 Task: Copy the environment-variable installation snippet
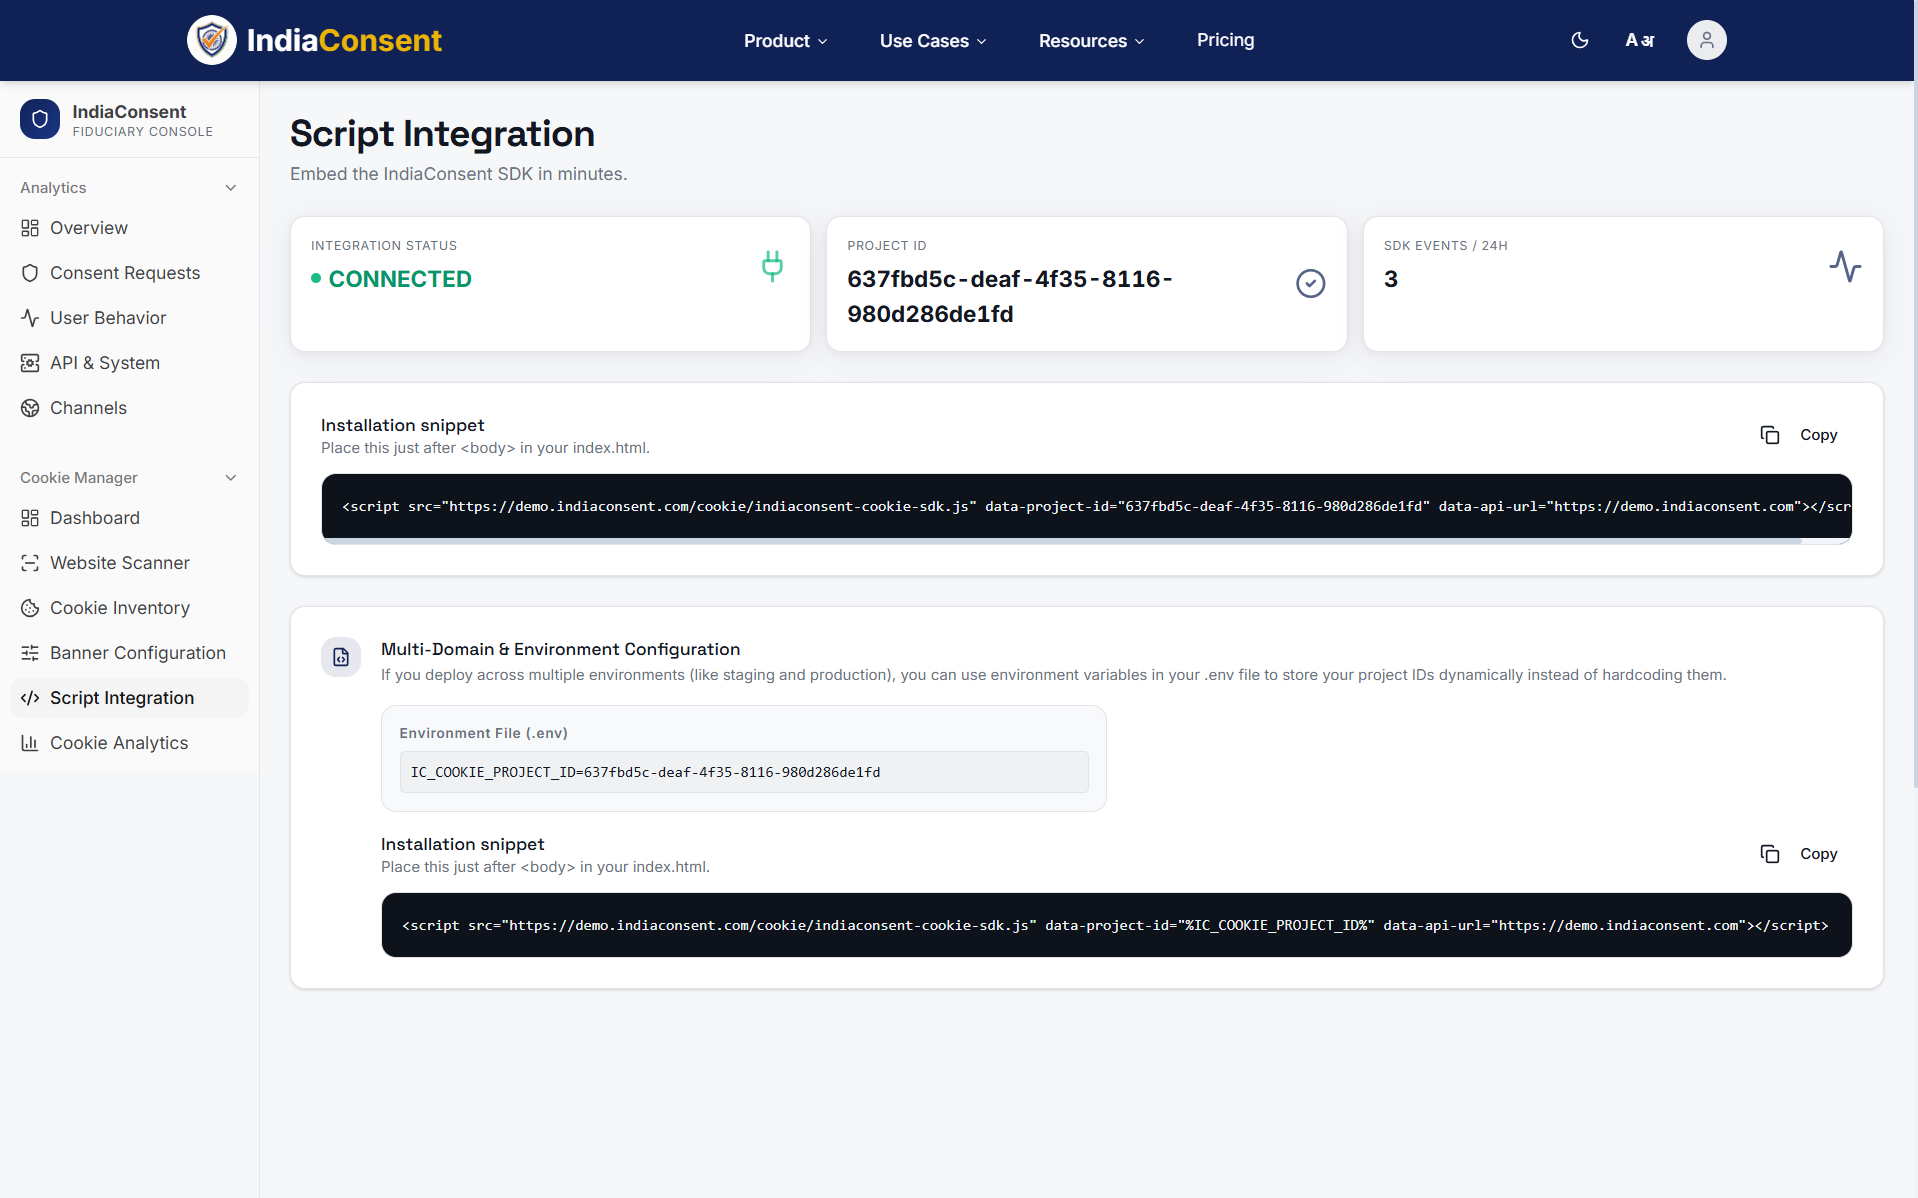1800,854
